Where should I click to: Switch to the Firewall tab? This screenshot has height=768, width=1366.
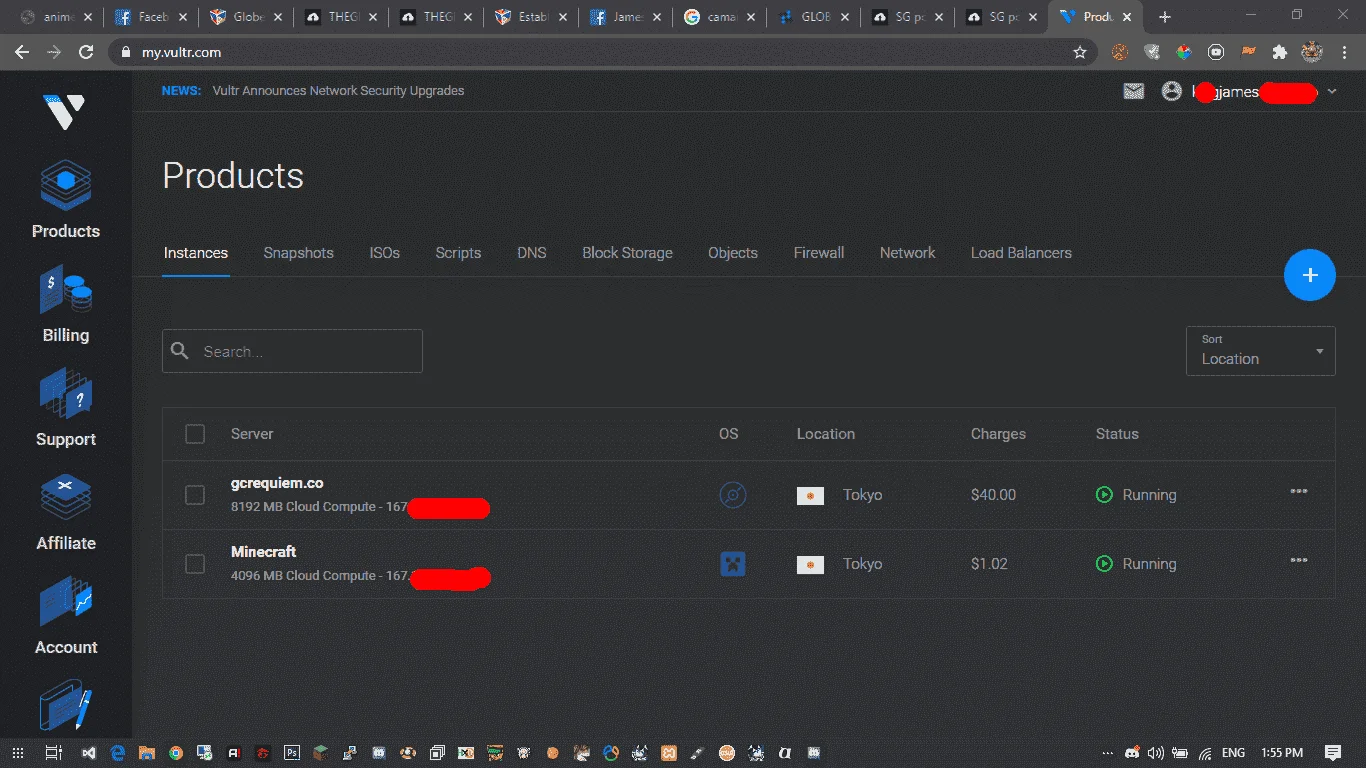click(819, 253)
